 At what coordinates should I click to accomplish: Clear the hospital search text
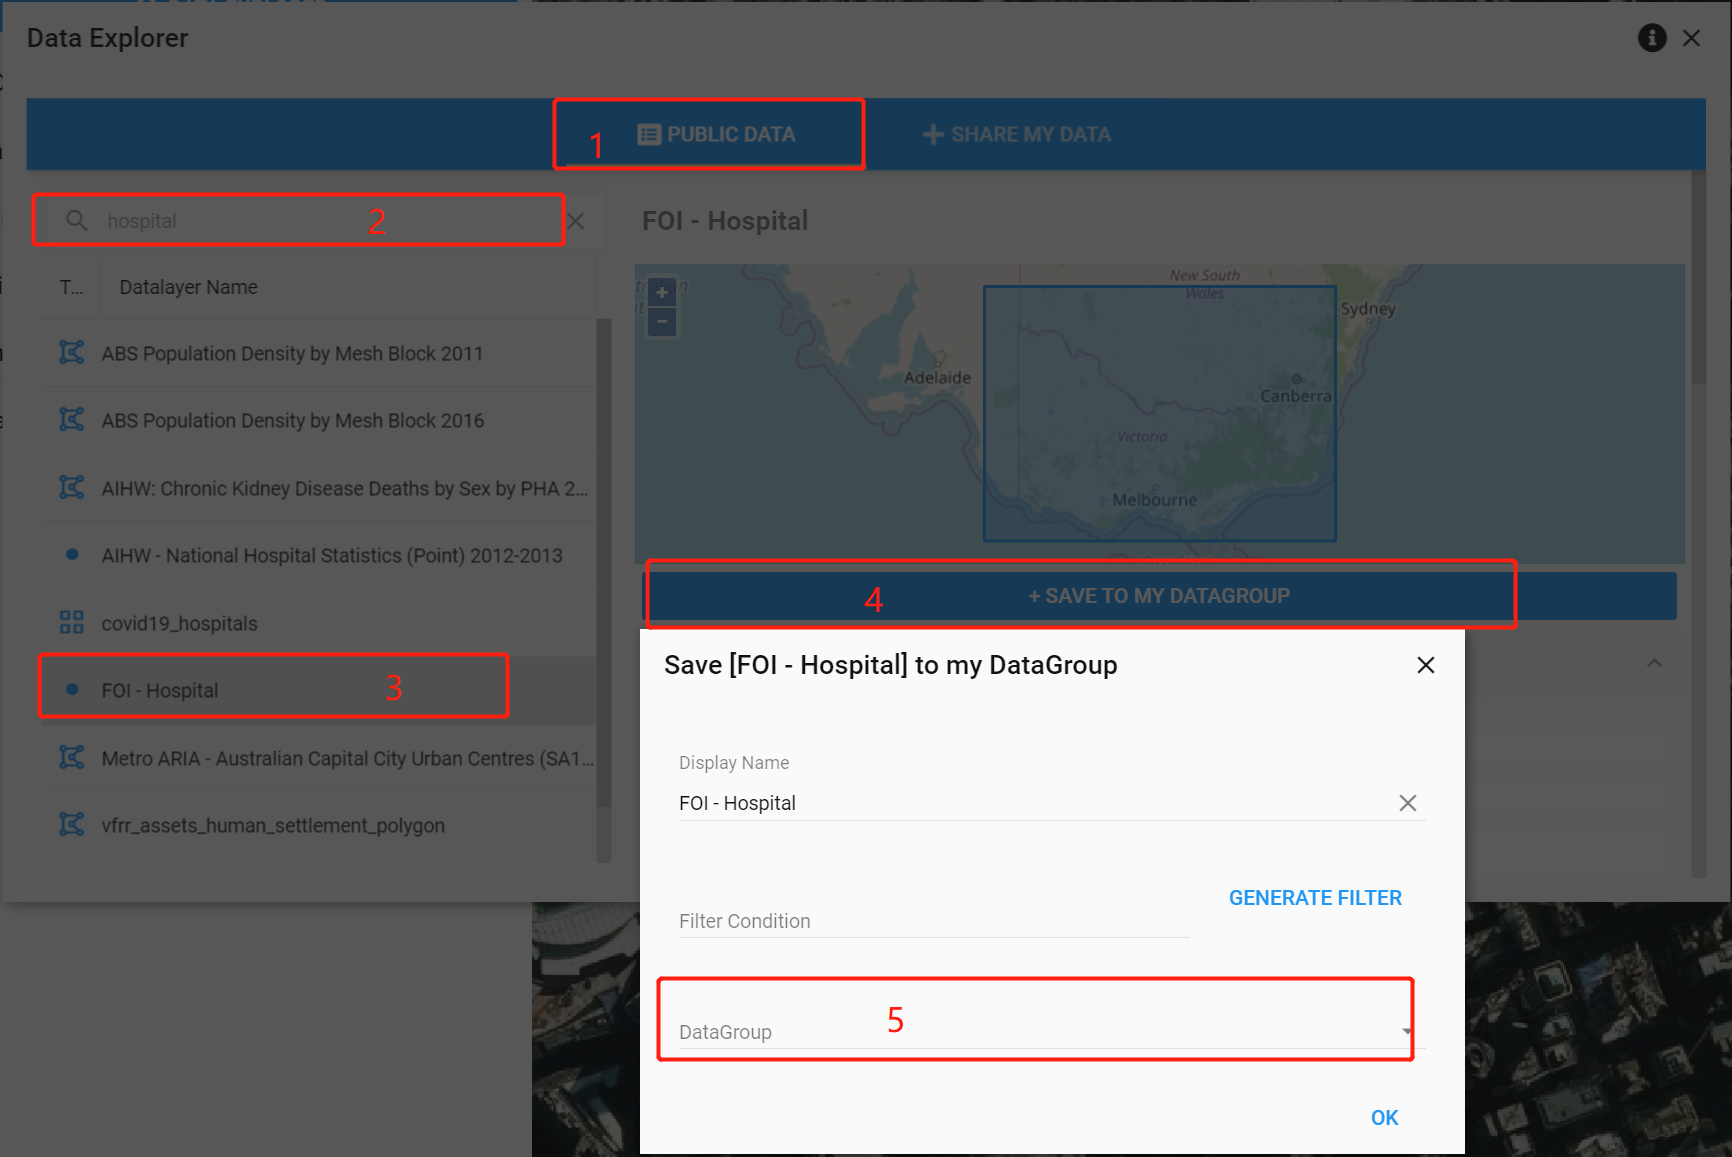pyautogui.click(x=577, y=220)
